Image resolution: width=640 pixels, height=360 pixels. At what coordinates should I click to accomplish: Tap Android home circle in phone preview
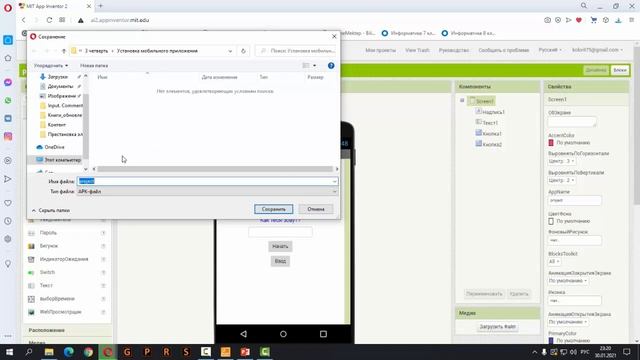(x=283, y=334)
